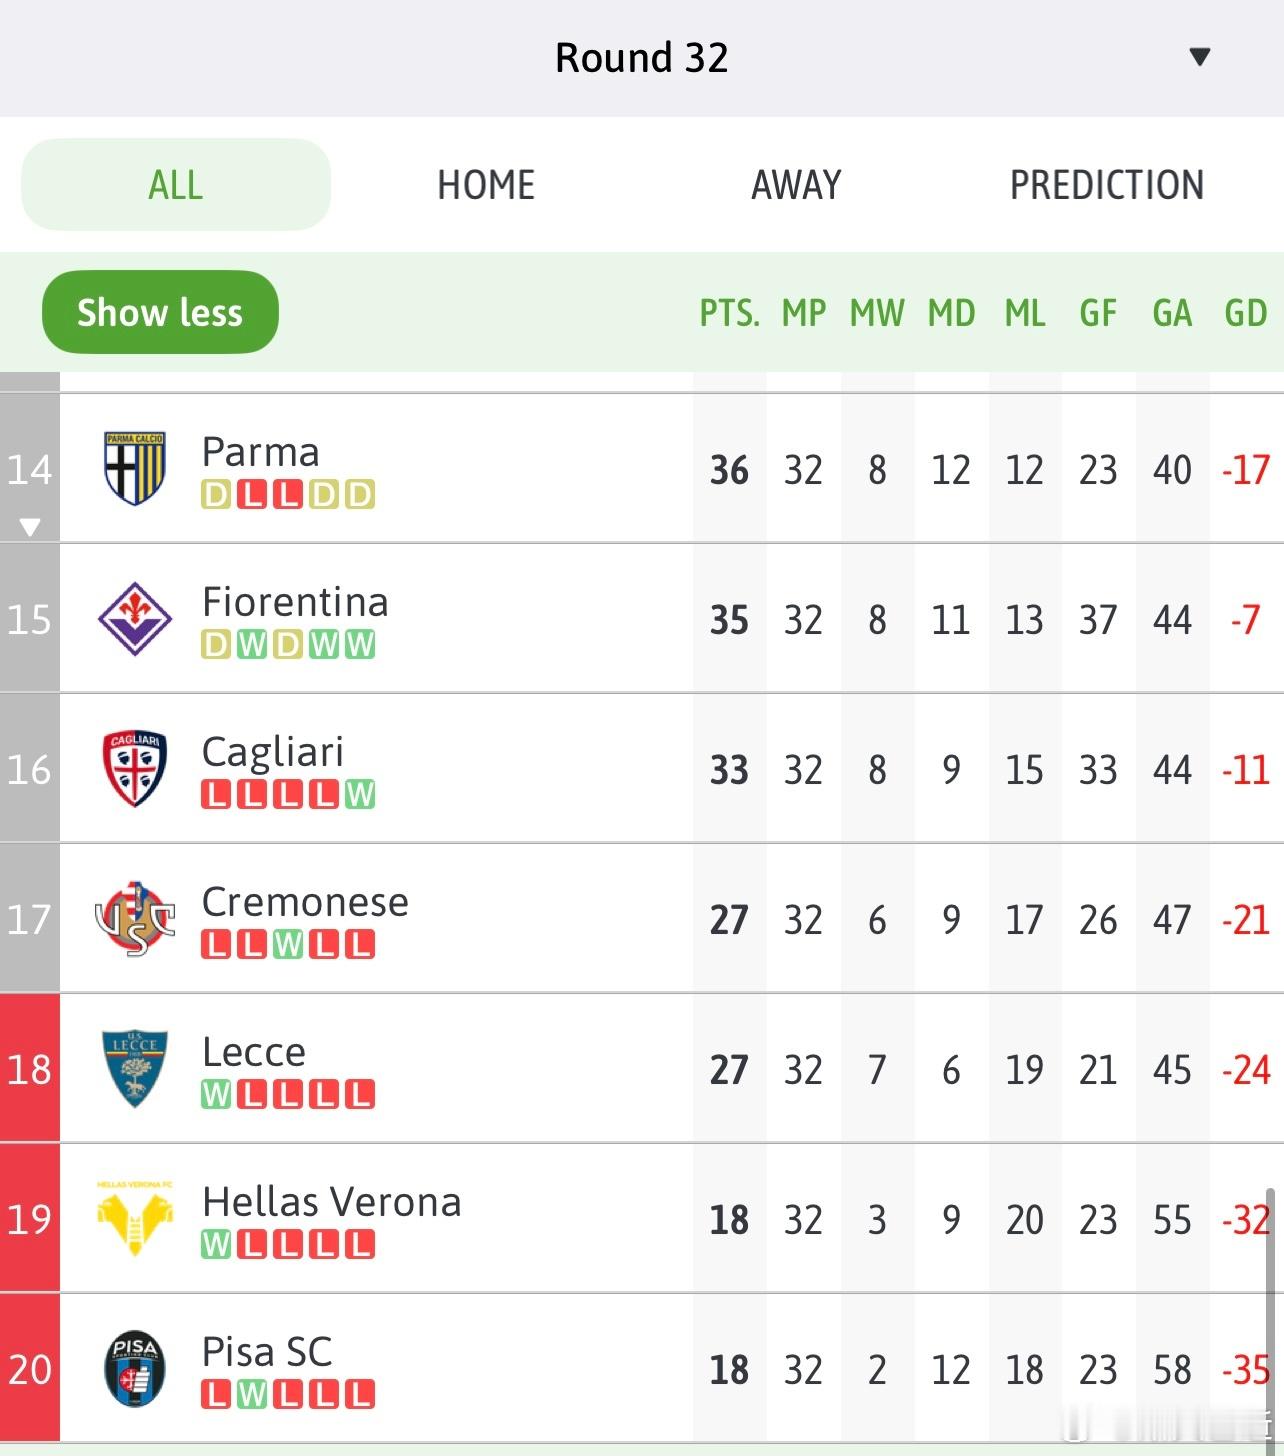This screenshot has width=1284, height=1456.
Task: Select the ALL standings tab
Action: 176,185
